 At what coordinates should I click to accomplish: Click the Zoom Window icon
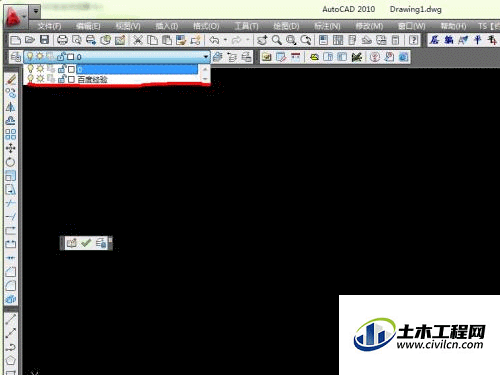pyautogui.click(x=291, y=40)
